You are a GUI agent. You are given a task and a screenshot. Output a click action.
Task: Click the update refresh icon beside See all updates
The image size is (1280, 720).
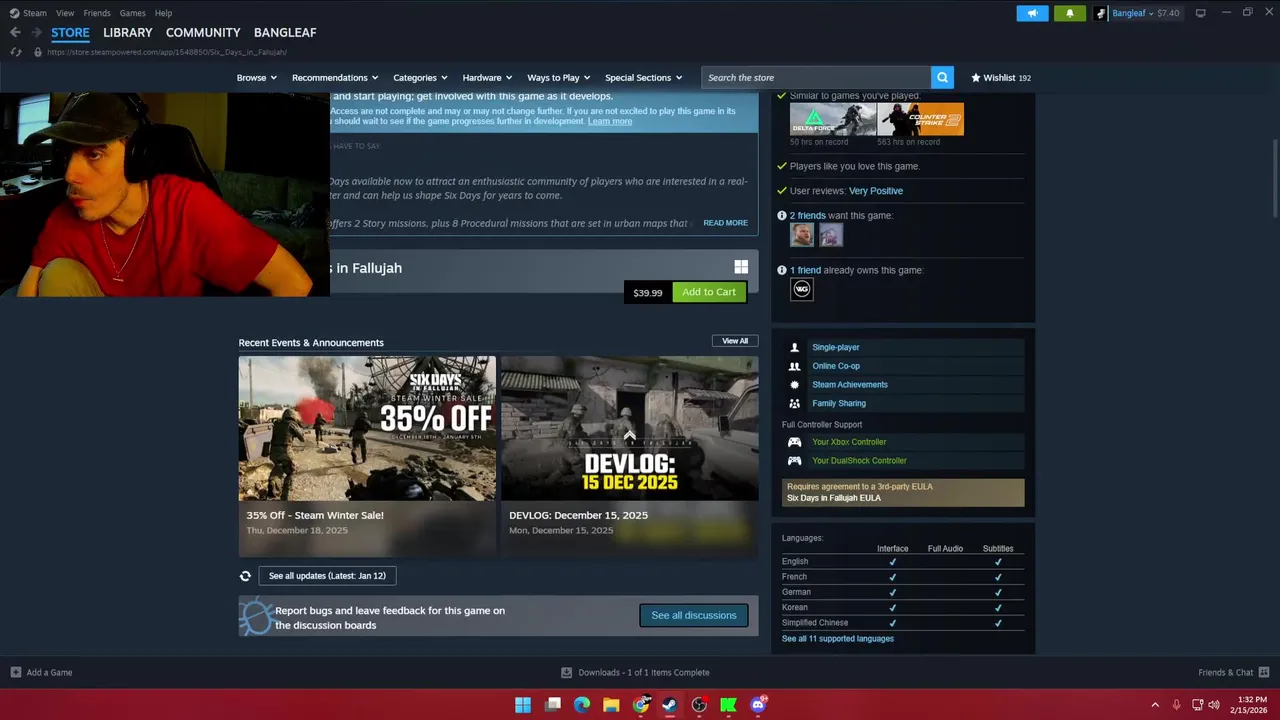(245, 576)
